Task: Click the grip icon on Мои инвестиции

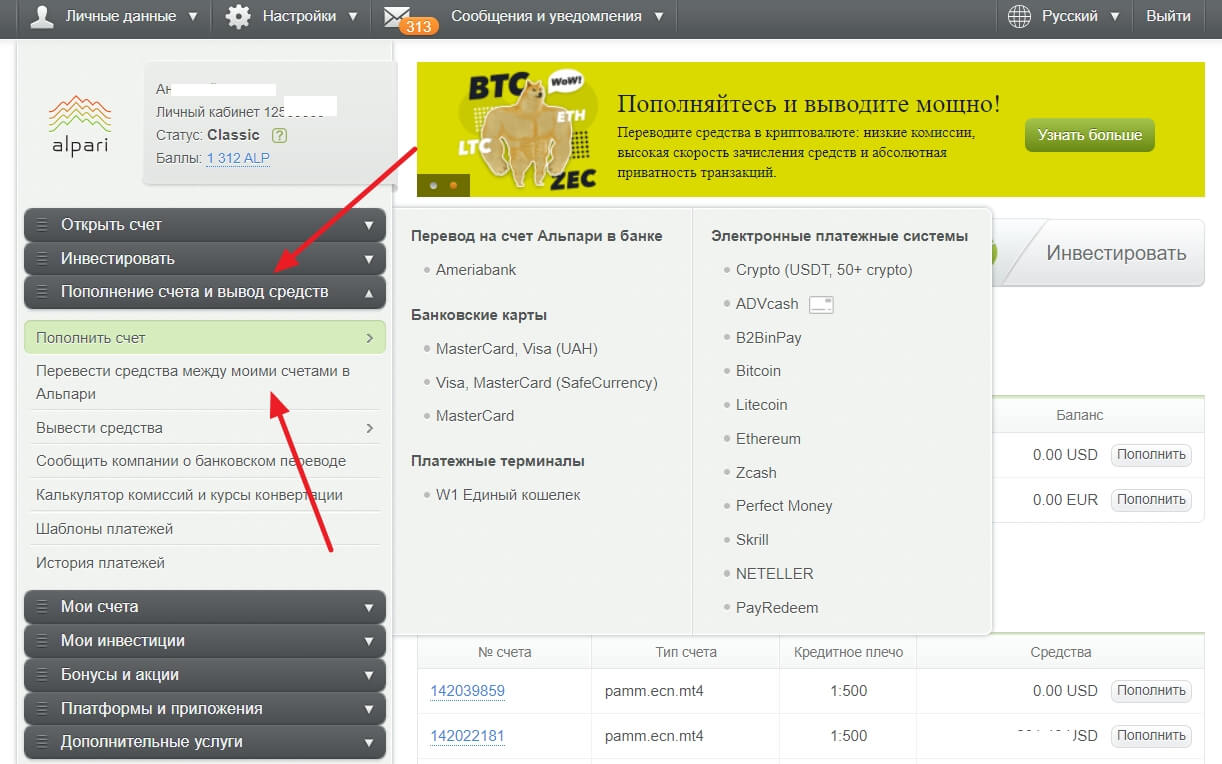Action: coord(42,641)
